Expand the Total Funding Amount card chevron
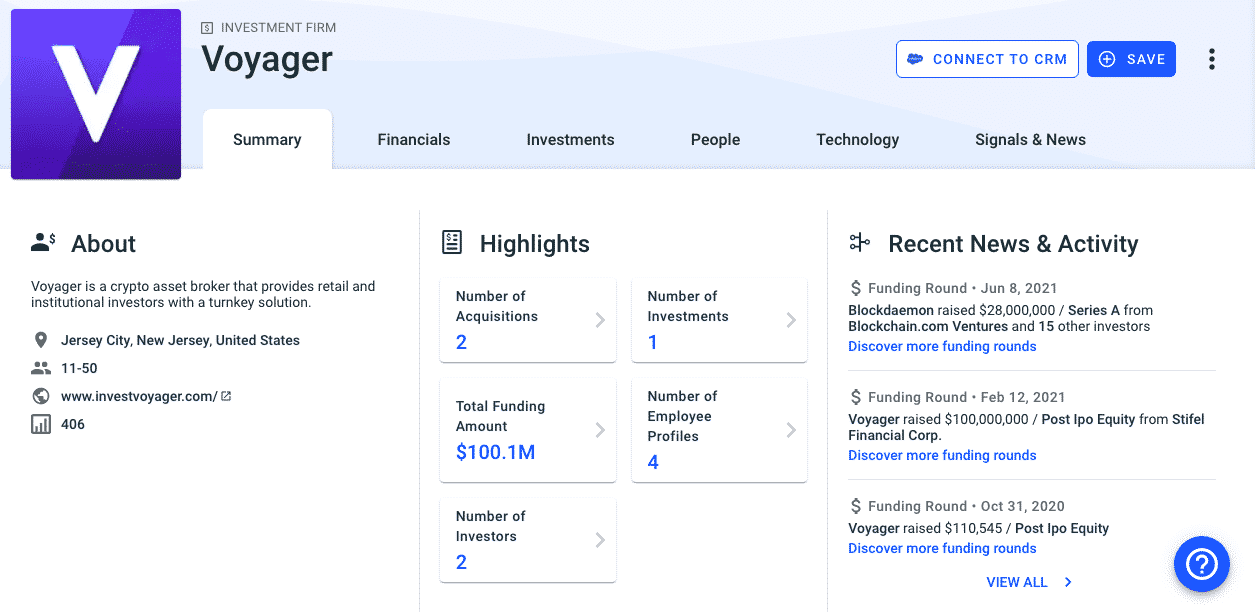1255x616 pixels. [x=600, y=430]
